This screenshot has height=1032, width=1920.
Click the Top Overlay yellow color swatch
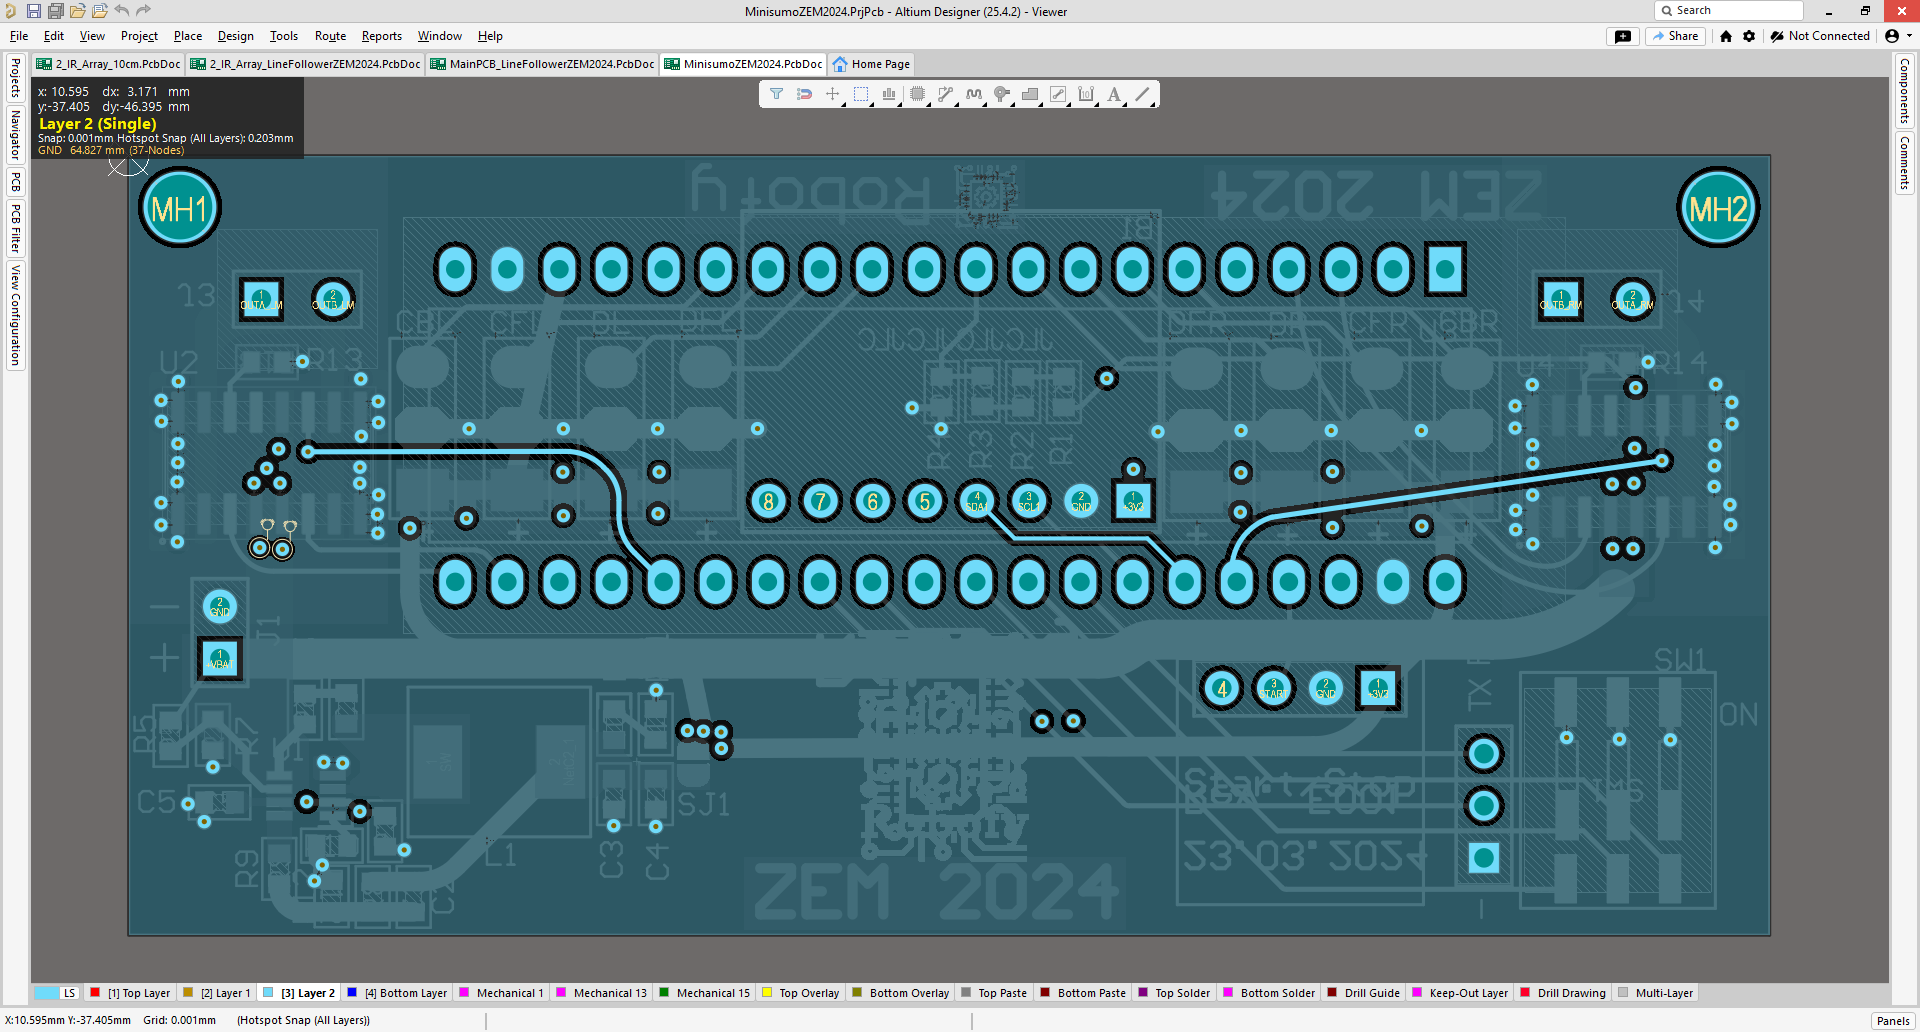pyautogui.click(x=767, y=993)
